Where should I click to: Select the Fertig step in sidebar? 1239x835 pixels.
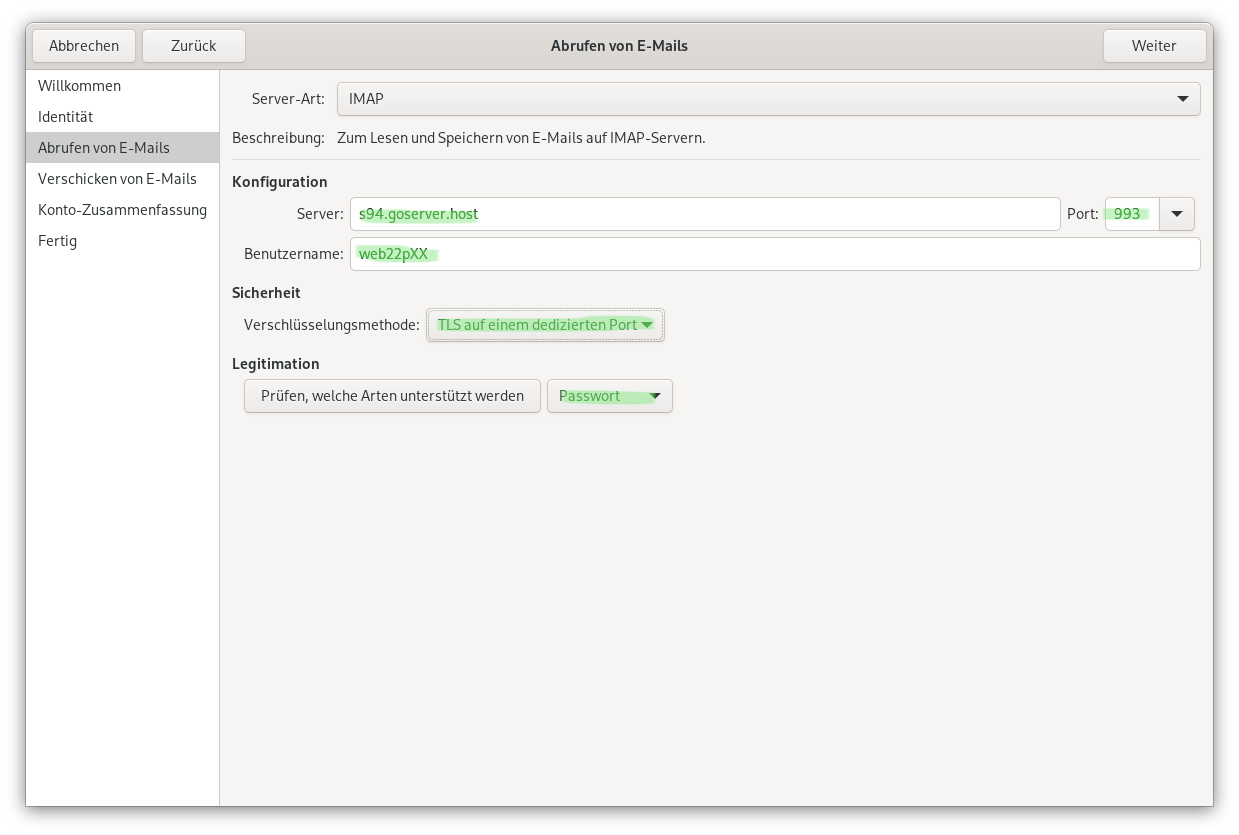pos(57,241)
